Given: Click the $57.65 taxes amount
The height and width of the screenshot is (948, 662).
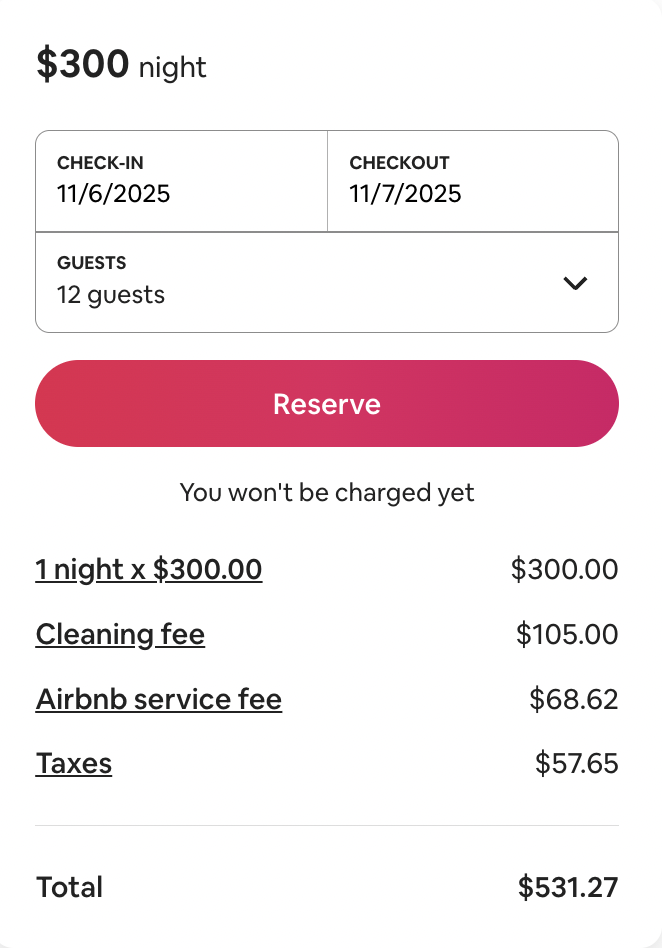Looking at the screenshot, I should (576, 764).
